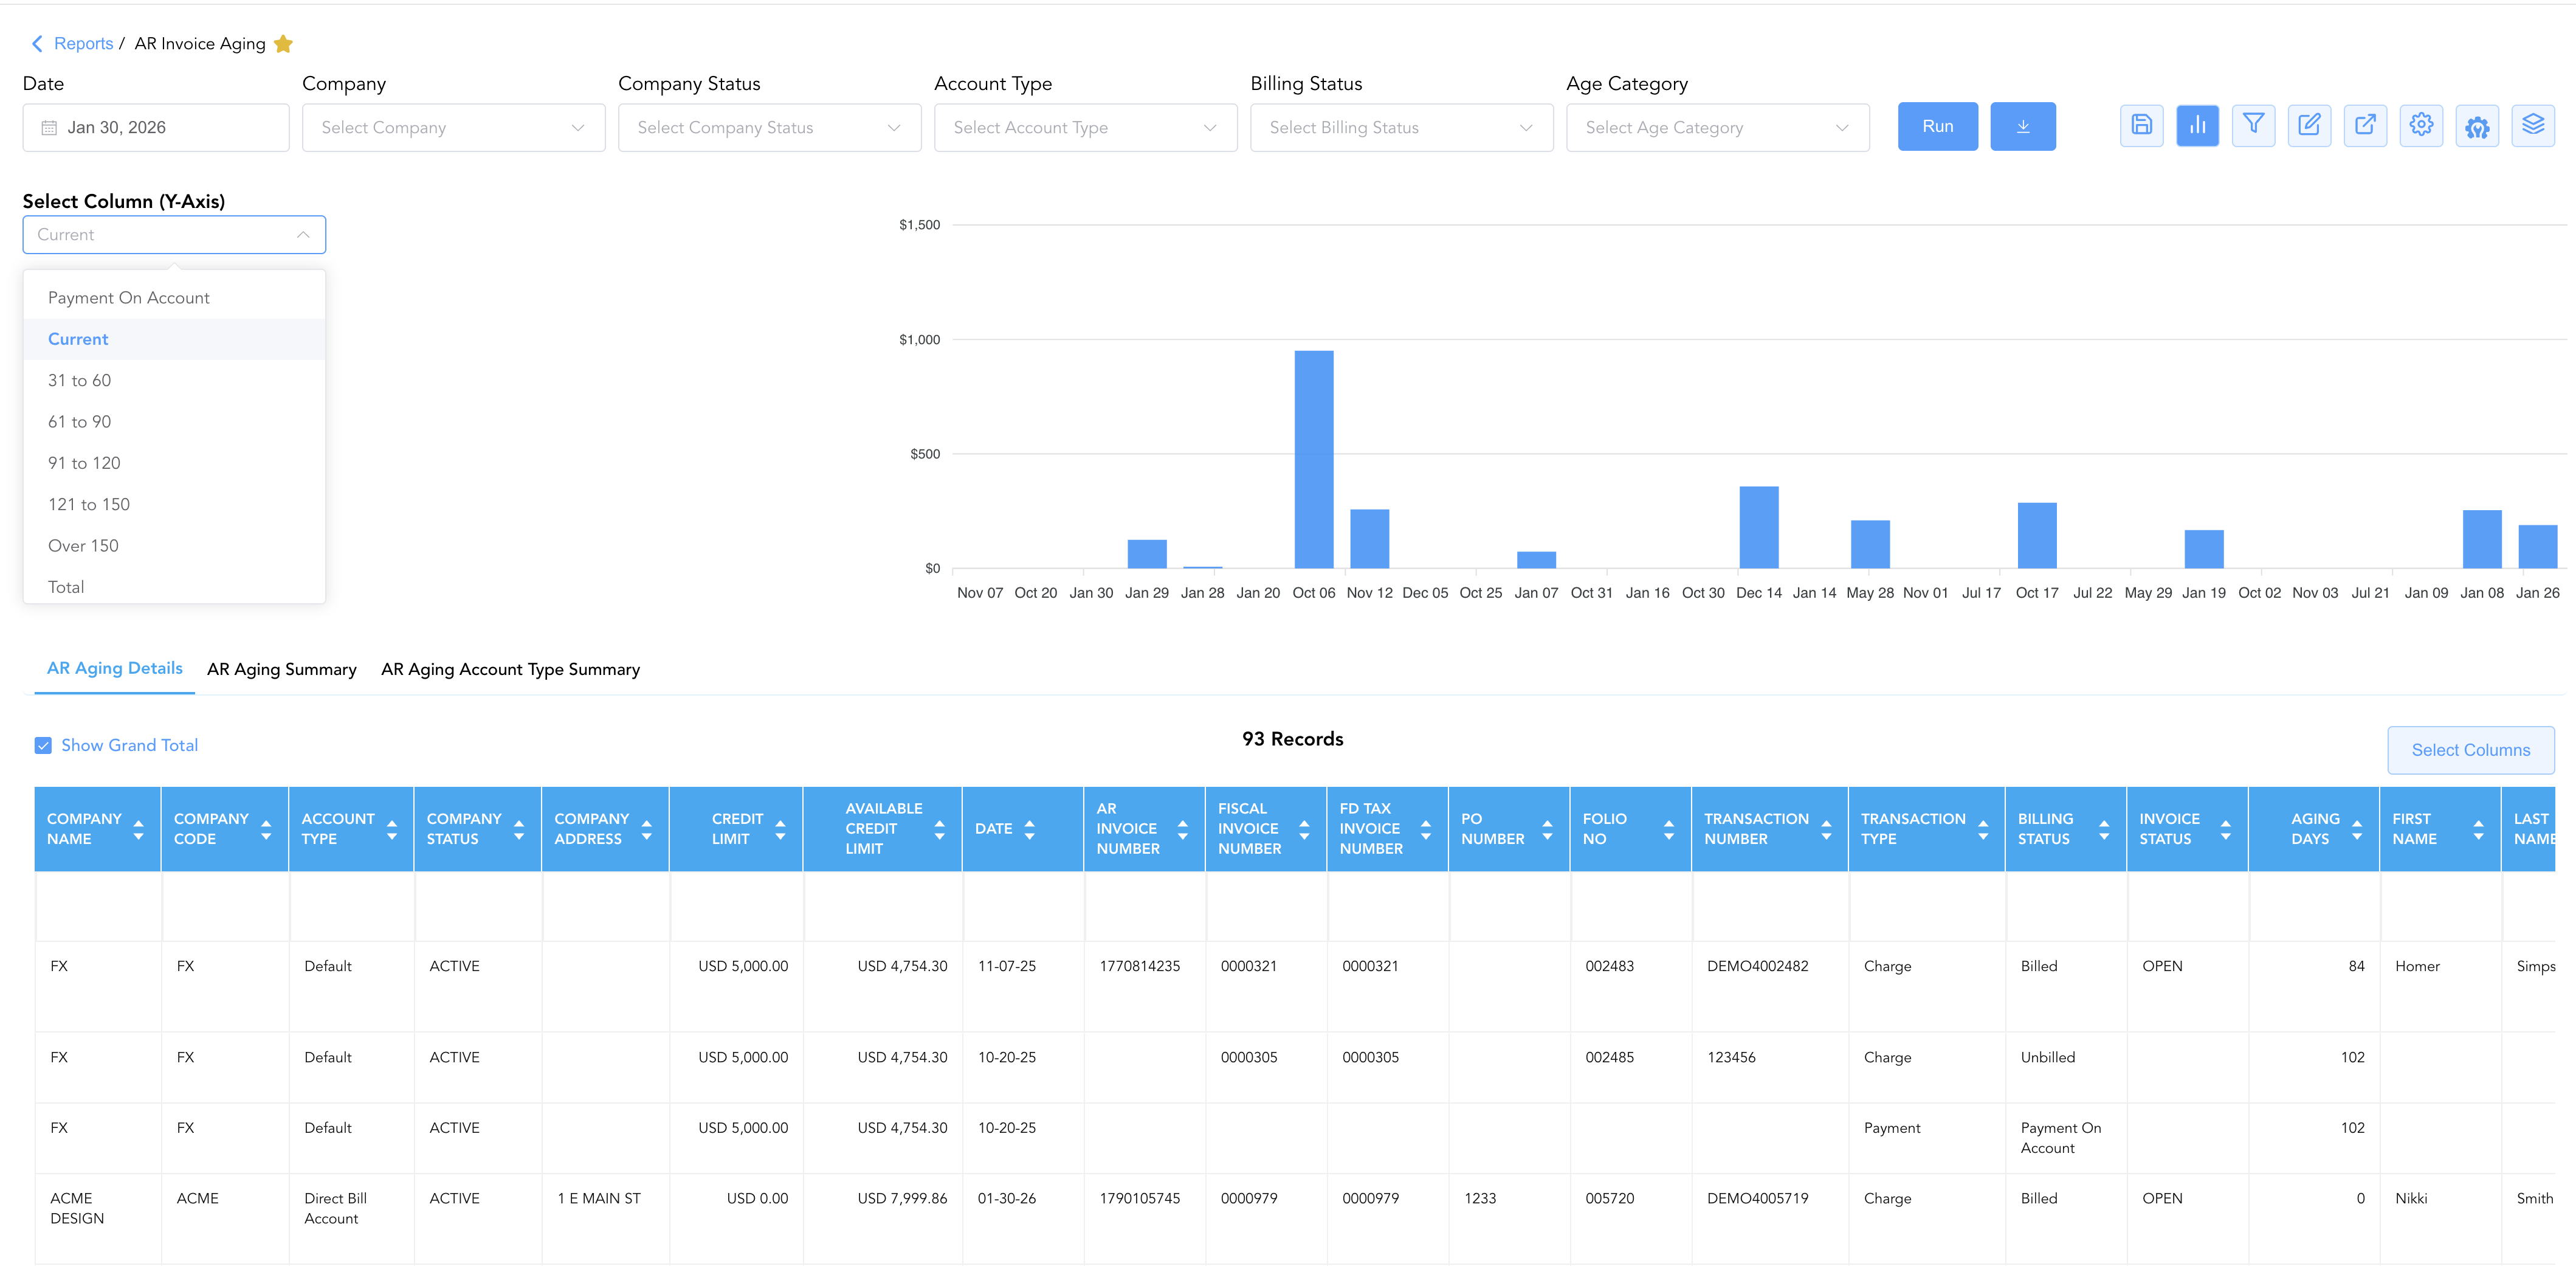Click the tall Oct 06 chart bar
This screenshot has width=2576, height=1266.
(1313, 459)
